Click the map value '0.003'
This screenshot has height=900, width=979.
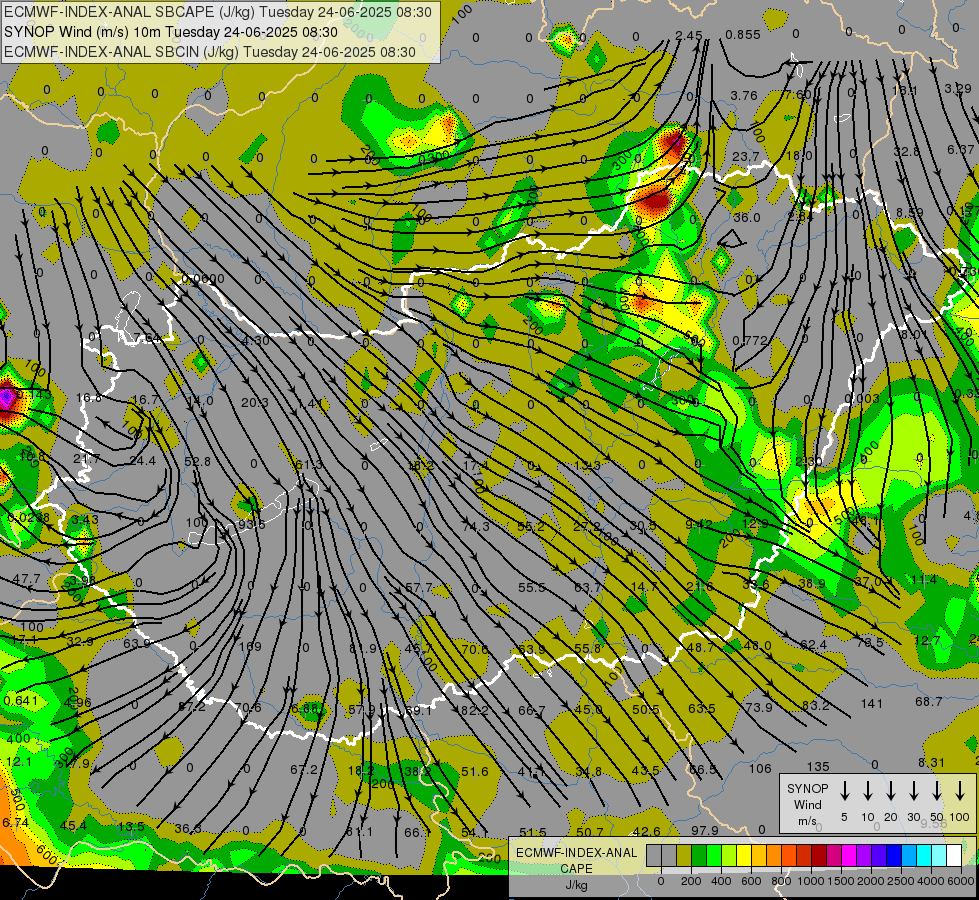click(862, 398)
